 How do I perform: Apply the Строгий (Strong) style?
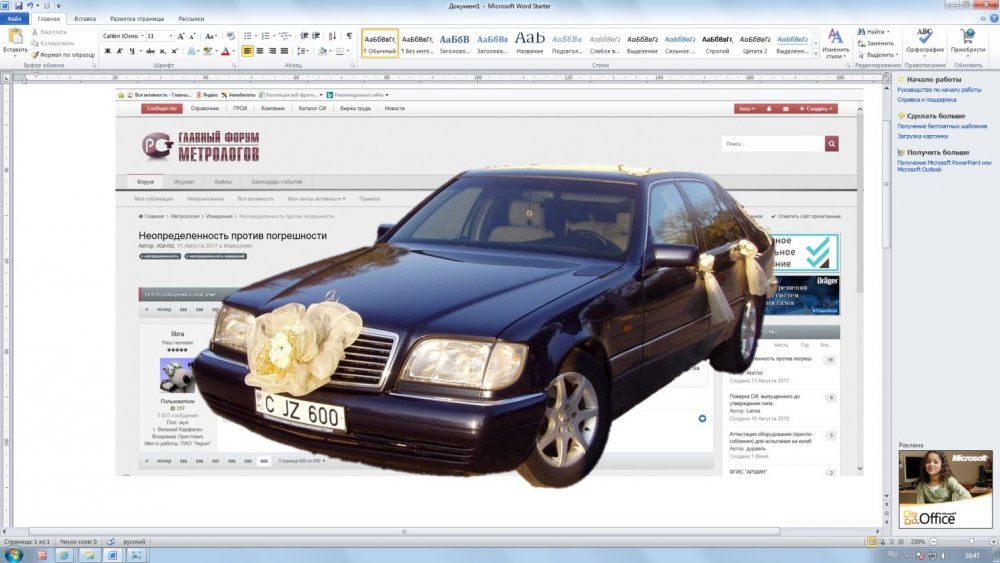click(717, 43)
